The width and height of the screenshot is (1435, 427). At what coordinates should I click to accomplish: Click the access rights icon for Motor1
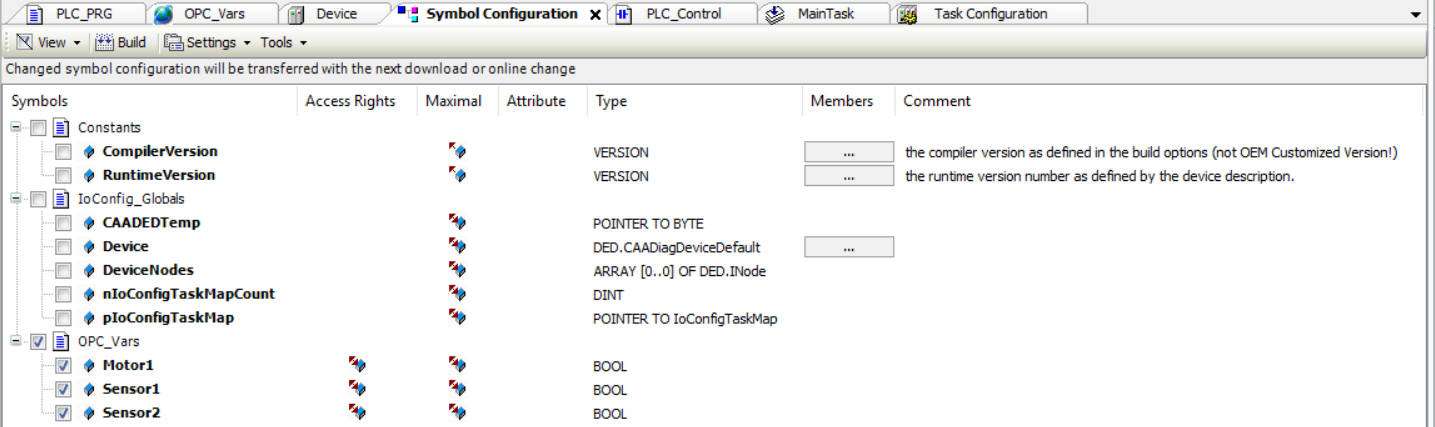356,366
